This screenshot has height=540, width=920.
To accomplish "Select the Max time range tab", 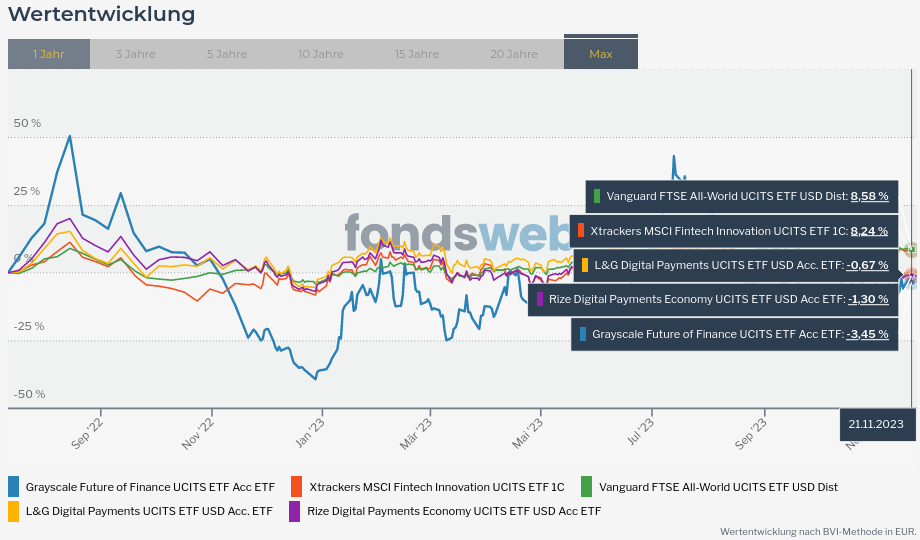I will [601, 54].
